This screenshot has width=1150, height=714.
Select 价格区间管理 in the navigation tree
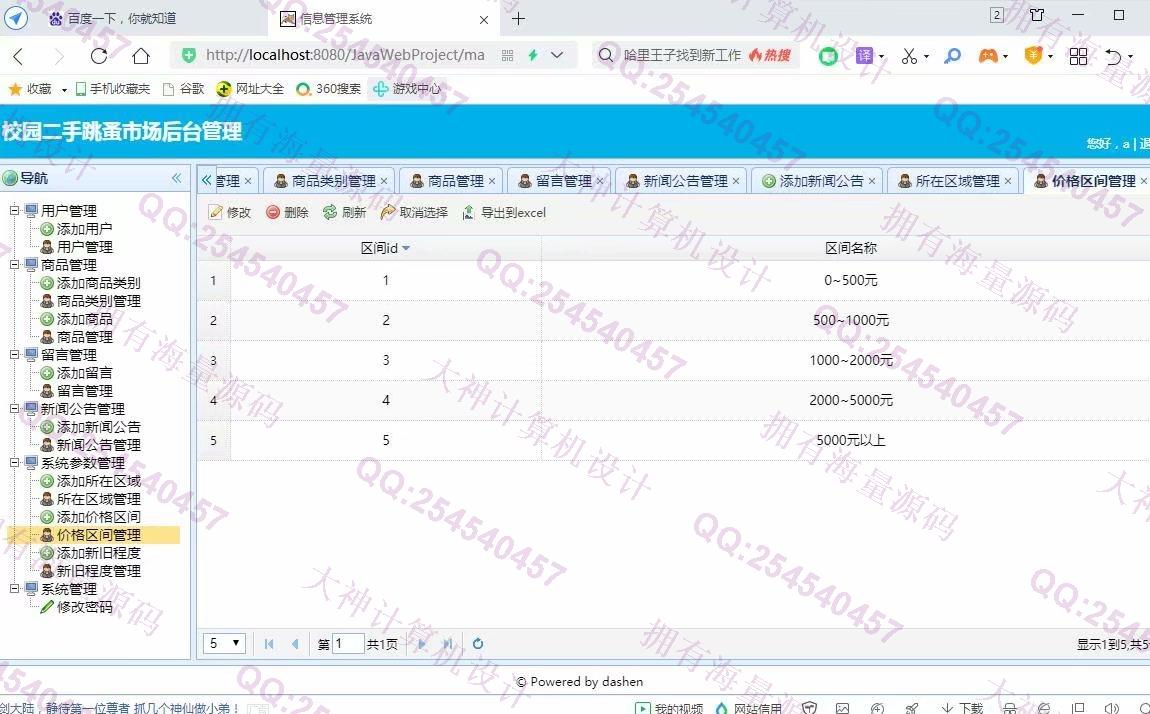(x=98, y=535)
